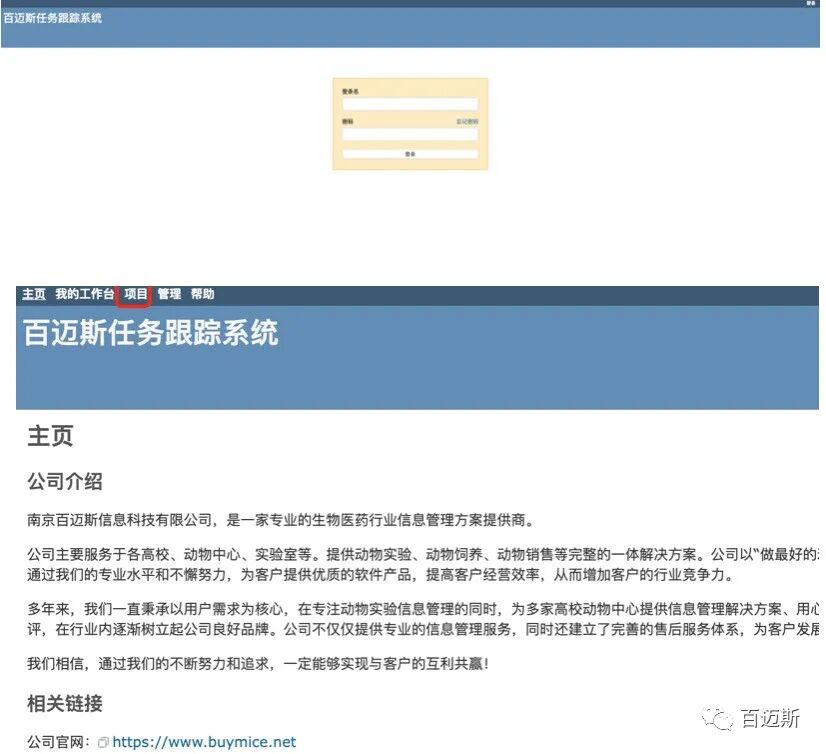Open the 忘记密码 forgot password link
Image resolution: width=826 pixels, height=754 pixels.
pos(466,121)
